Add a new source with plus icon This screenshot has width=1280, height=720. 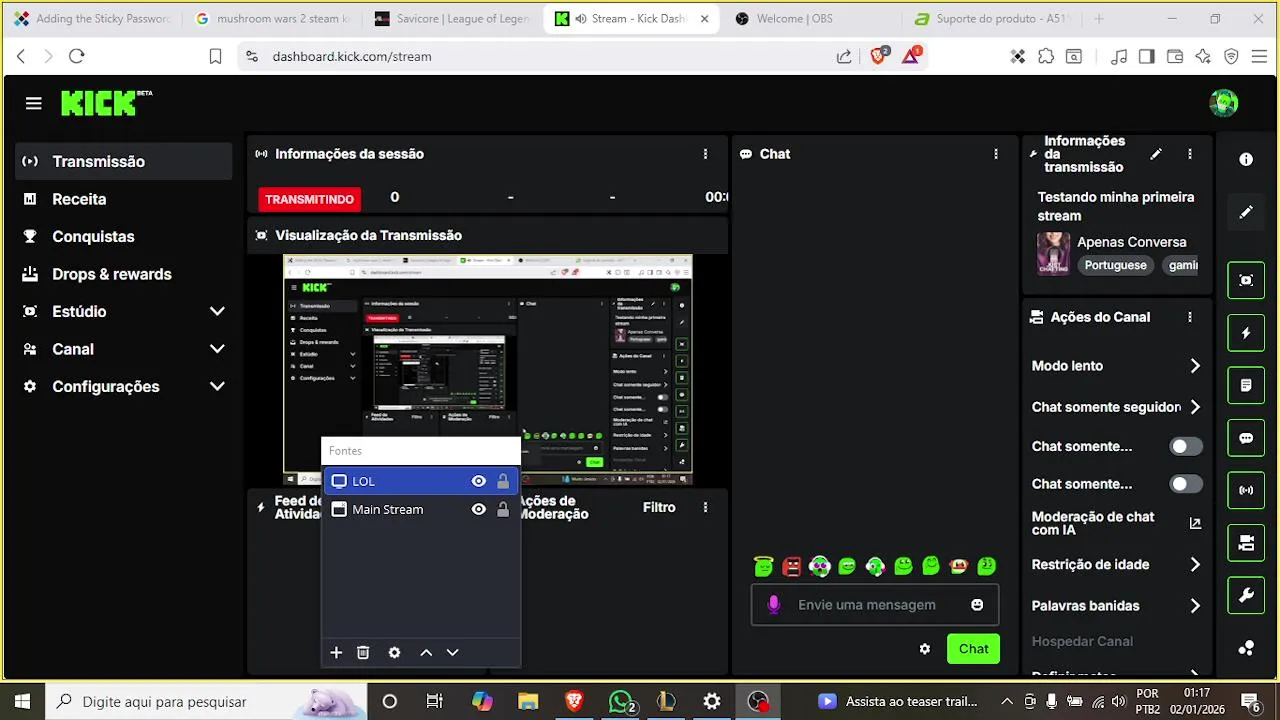(x=336, y=652)
